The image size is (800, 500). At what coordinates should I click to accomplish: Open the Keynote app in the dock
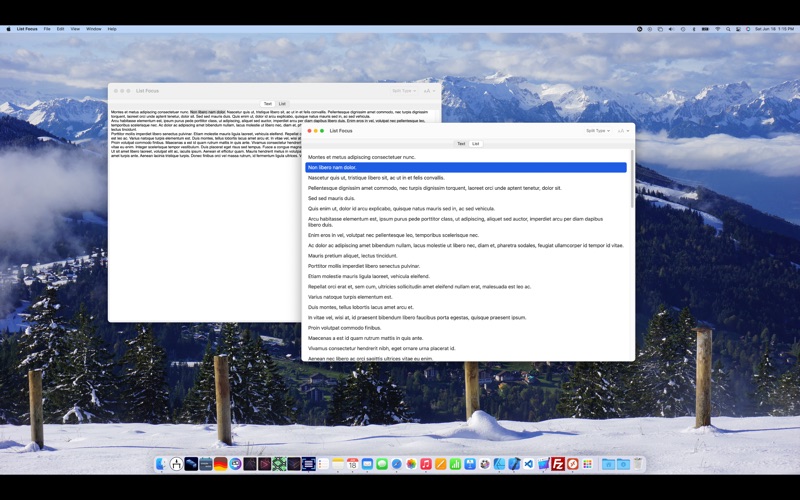[x=469, y=464]
